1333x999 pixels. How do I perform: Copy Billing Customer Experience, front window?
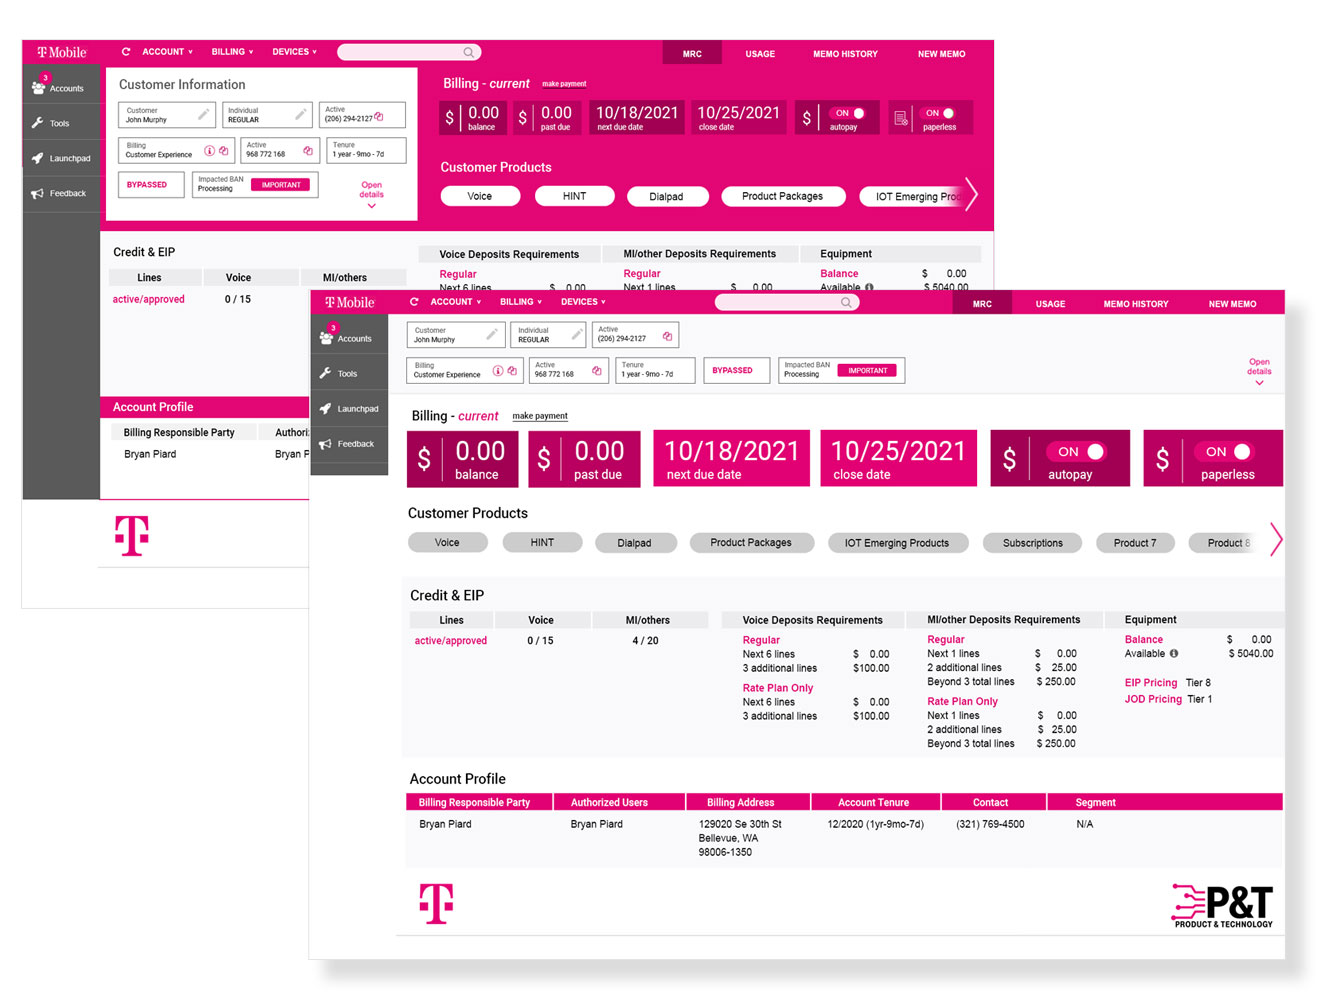coord(512,370)
